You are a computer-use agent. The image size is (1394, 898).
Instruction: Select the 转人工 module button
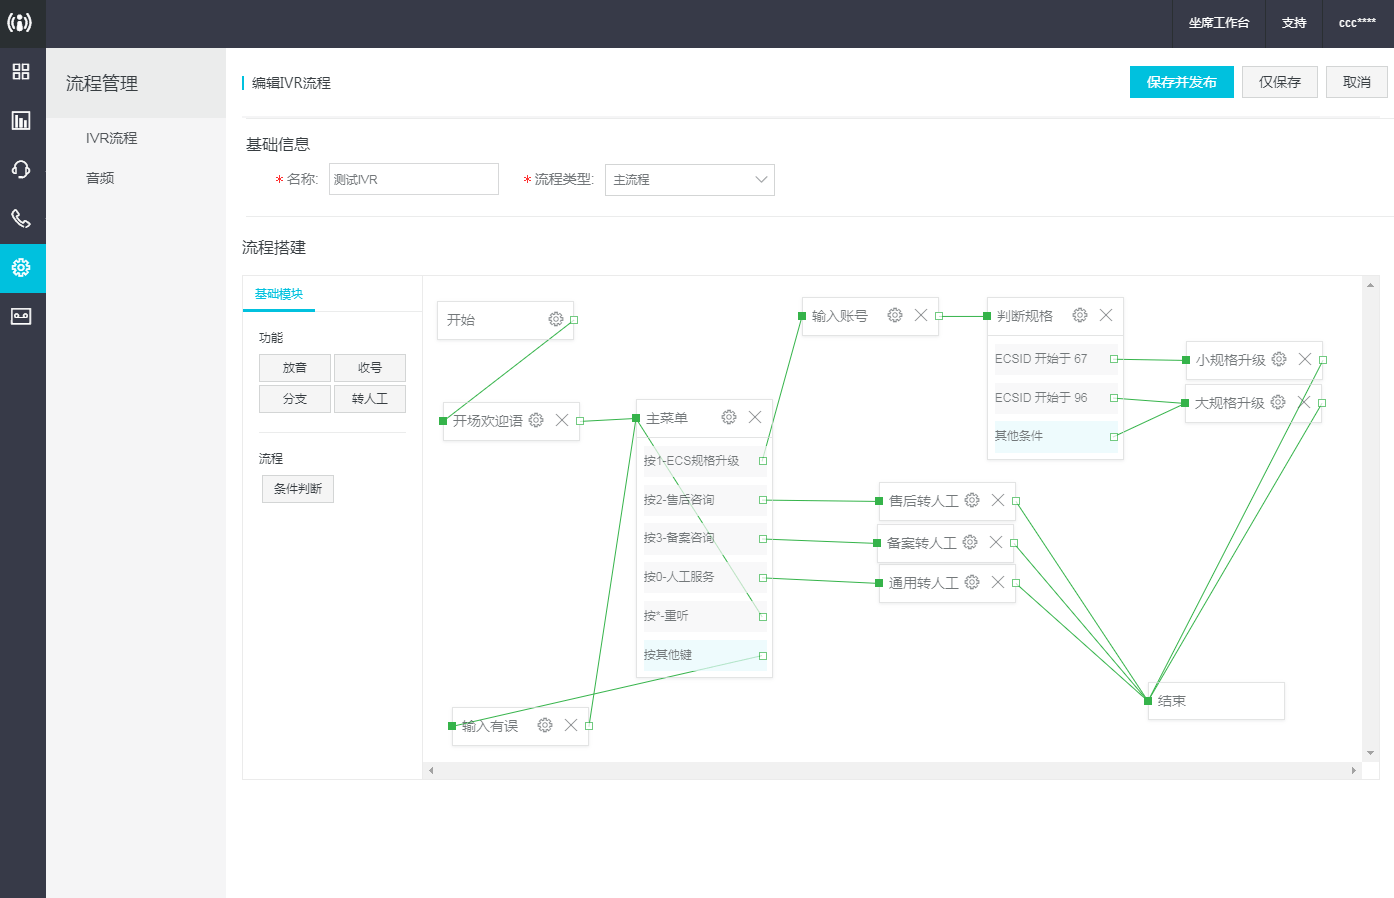(x=370, y=399)
